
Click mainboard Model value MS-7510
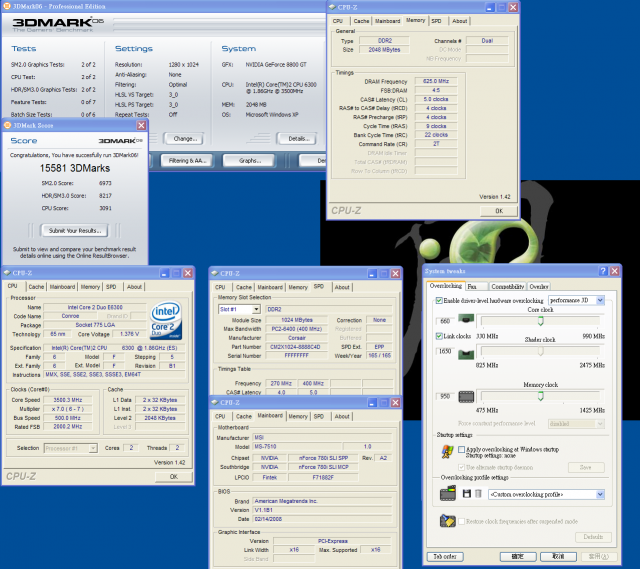tap(297, 447)
